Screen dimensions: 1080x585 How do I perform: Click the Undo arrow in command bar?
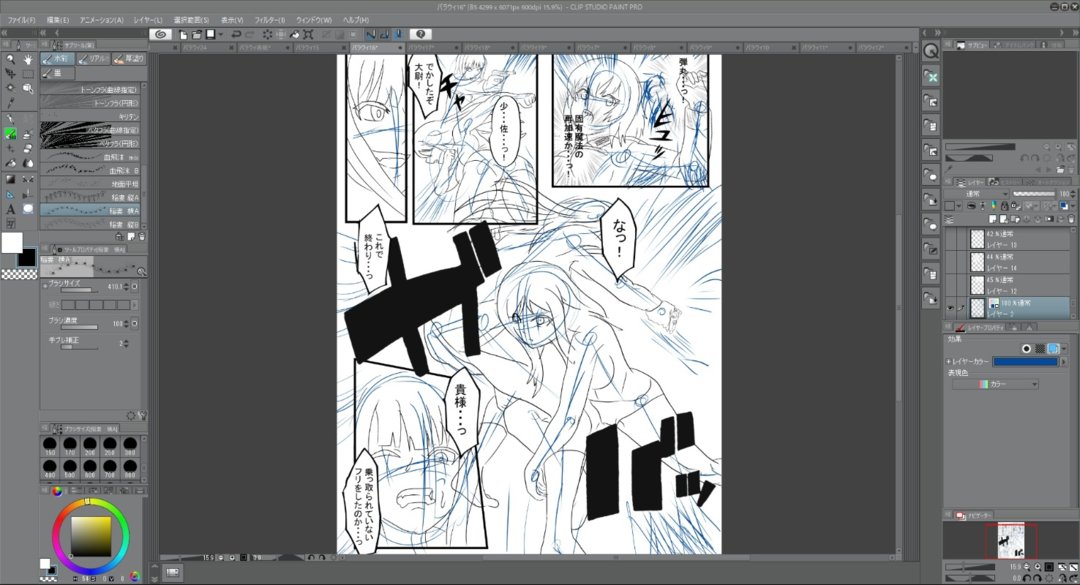pyautogui.click(x=236, y=34)
